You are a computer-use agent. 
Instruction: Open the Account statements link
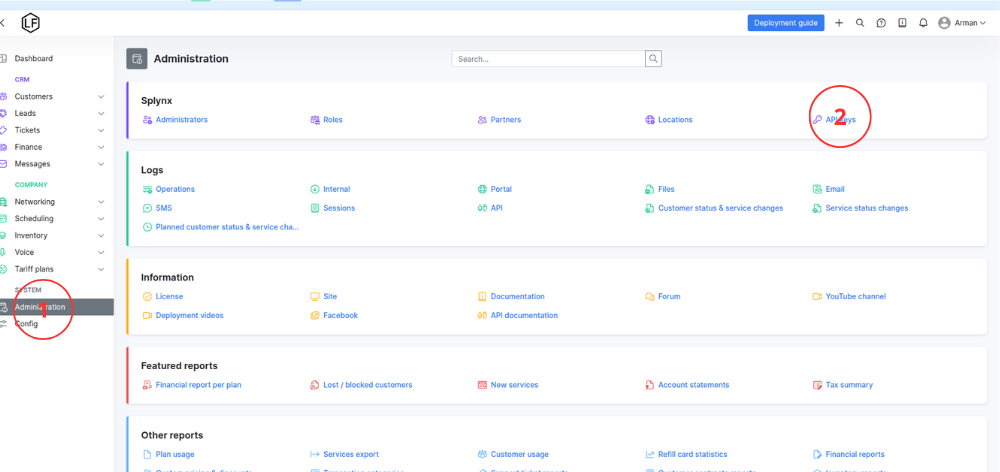(694, 385)
